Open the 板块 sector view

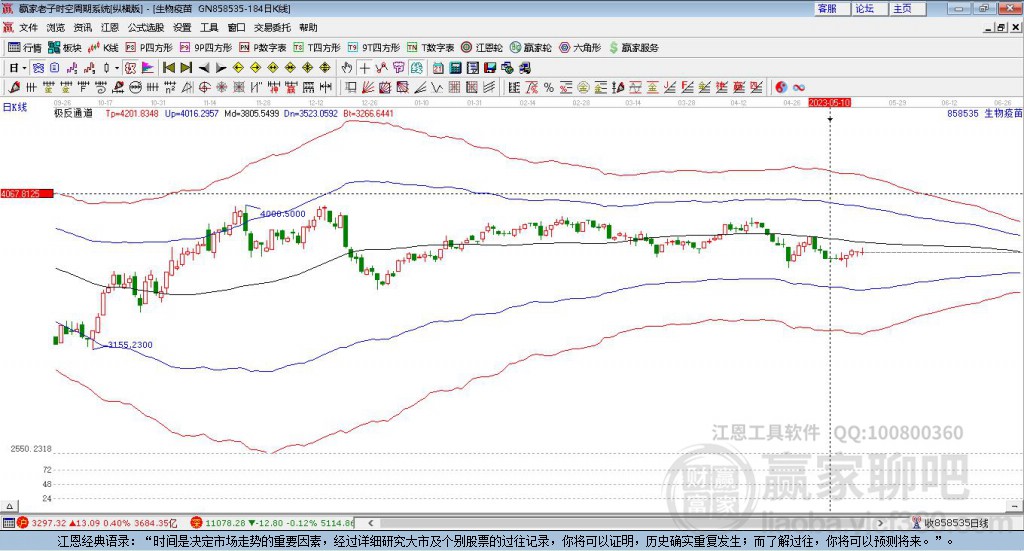[x=65, y=48]
